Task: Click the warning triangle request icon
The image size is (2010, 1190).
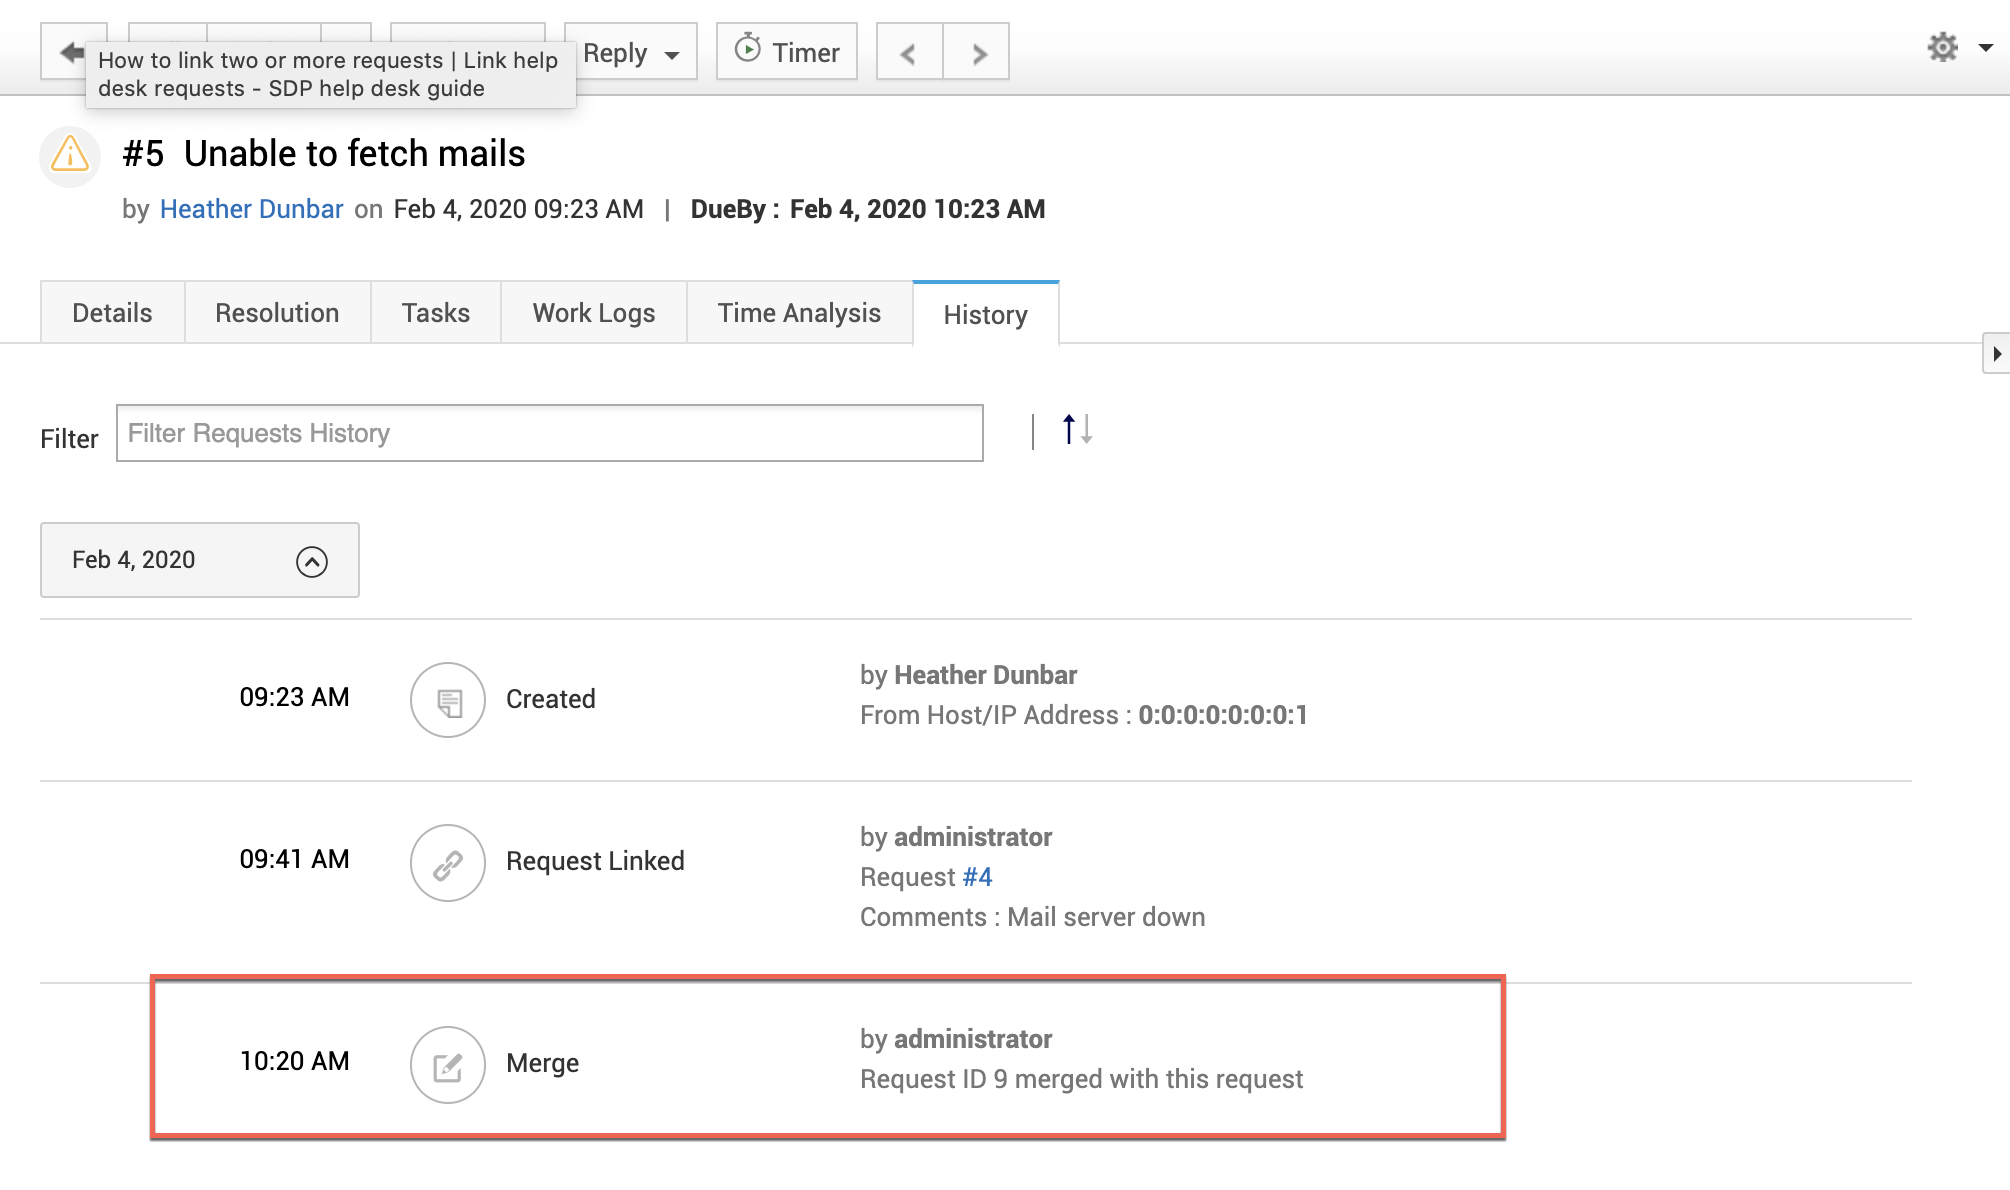Action: click(x=70, y=155)
